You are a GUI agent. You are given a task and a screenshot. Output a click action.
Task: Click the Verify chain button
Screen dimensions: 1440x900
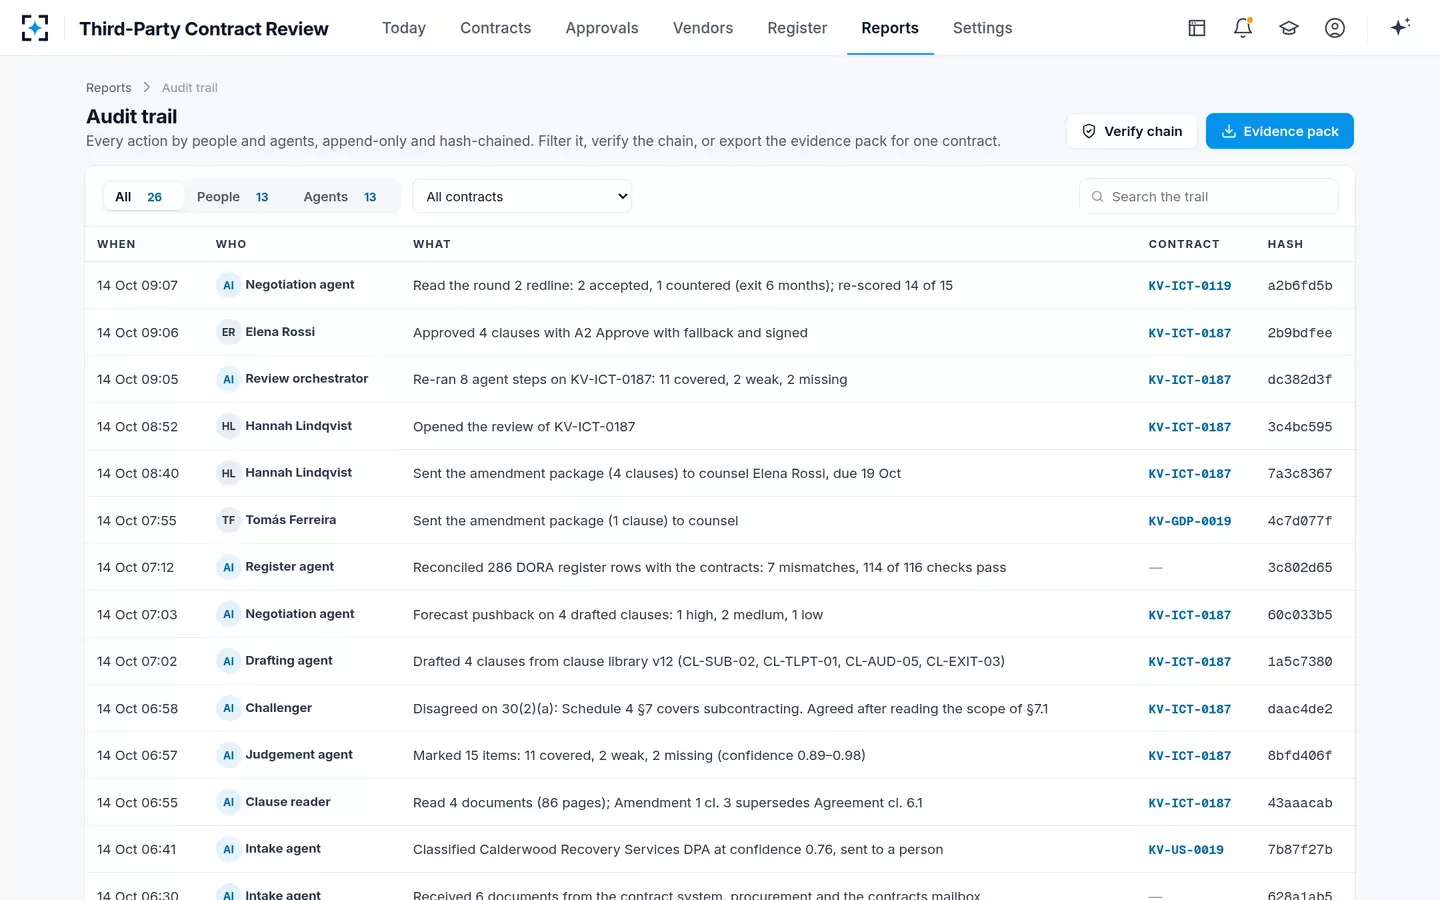pos(1132,131)
